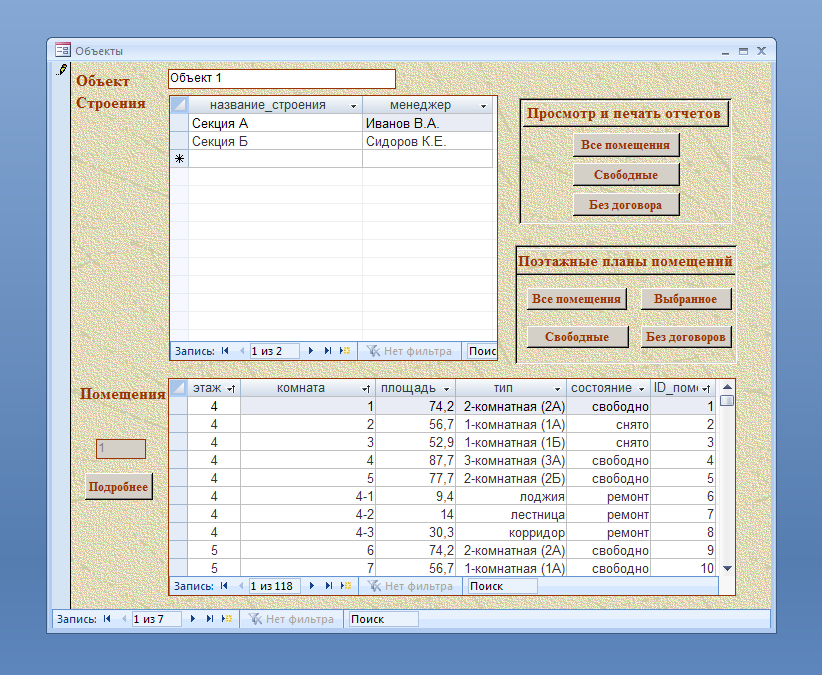Image resolution: width=822 pixels, height=675 pixels.
Task: Add new object record in bottom main navigation bar
Action: click(x=227, y=619)
